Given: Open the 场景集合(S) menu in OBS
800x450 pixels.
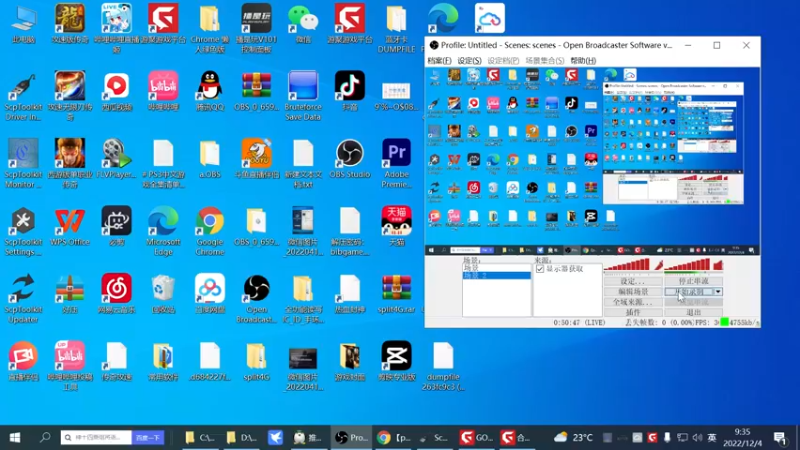Looking at the screenshot, I should coord(545,61).
